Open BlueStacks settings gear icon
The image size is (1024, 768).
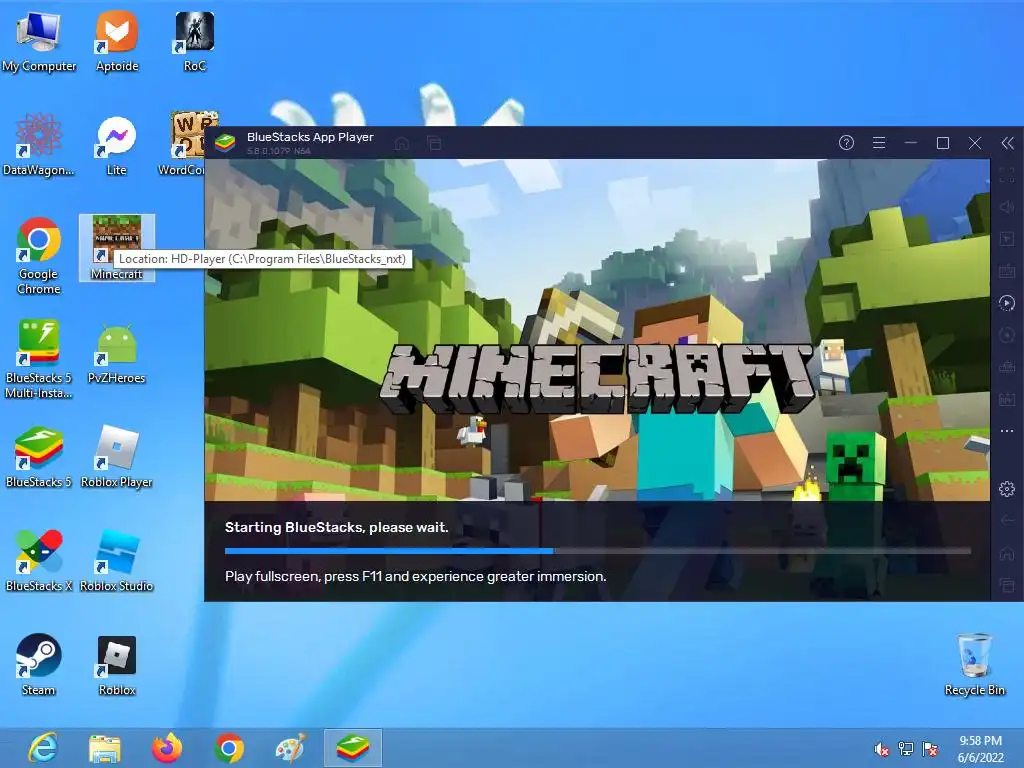[1006, 488]
